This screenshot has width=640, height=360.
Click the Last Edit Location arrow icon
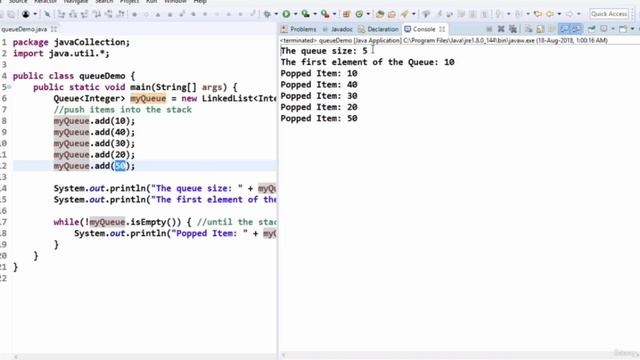[538, 14]
